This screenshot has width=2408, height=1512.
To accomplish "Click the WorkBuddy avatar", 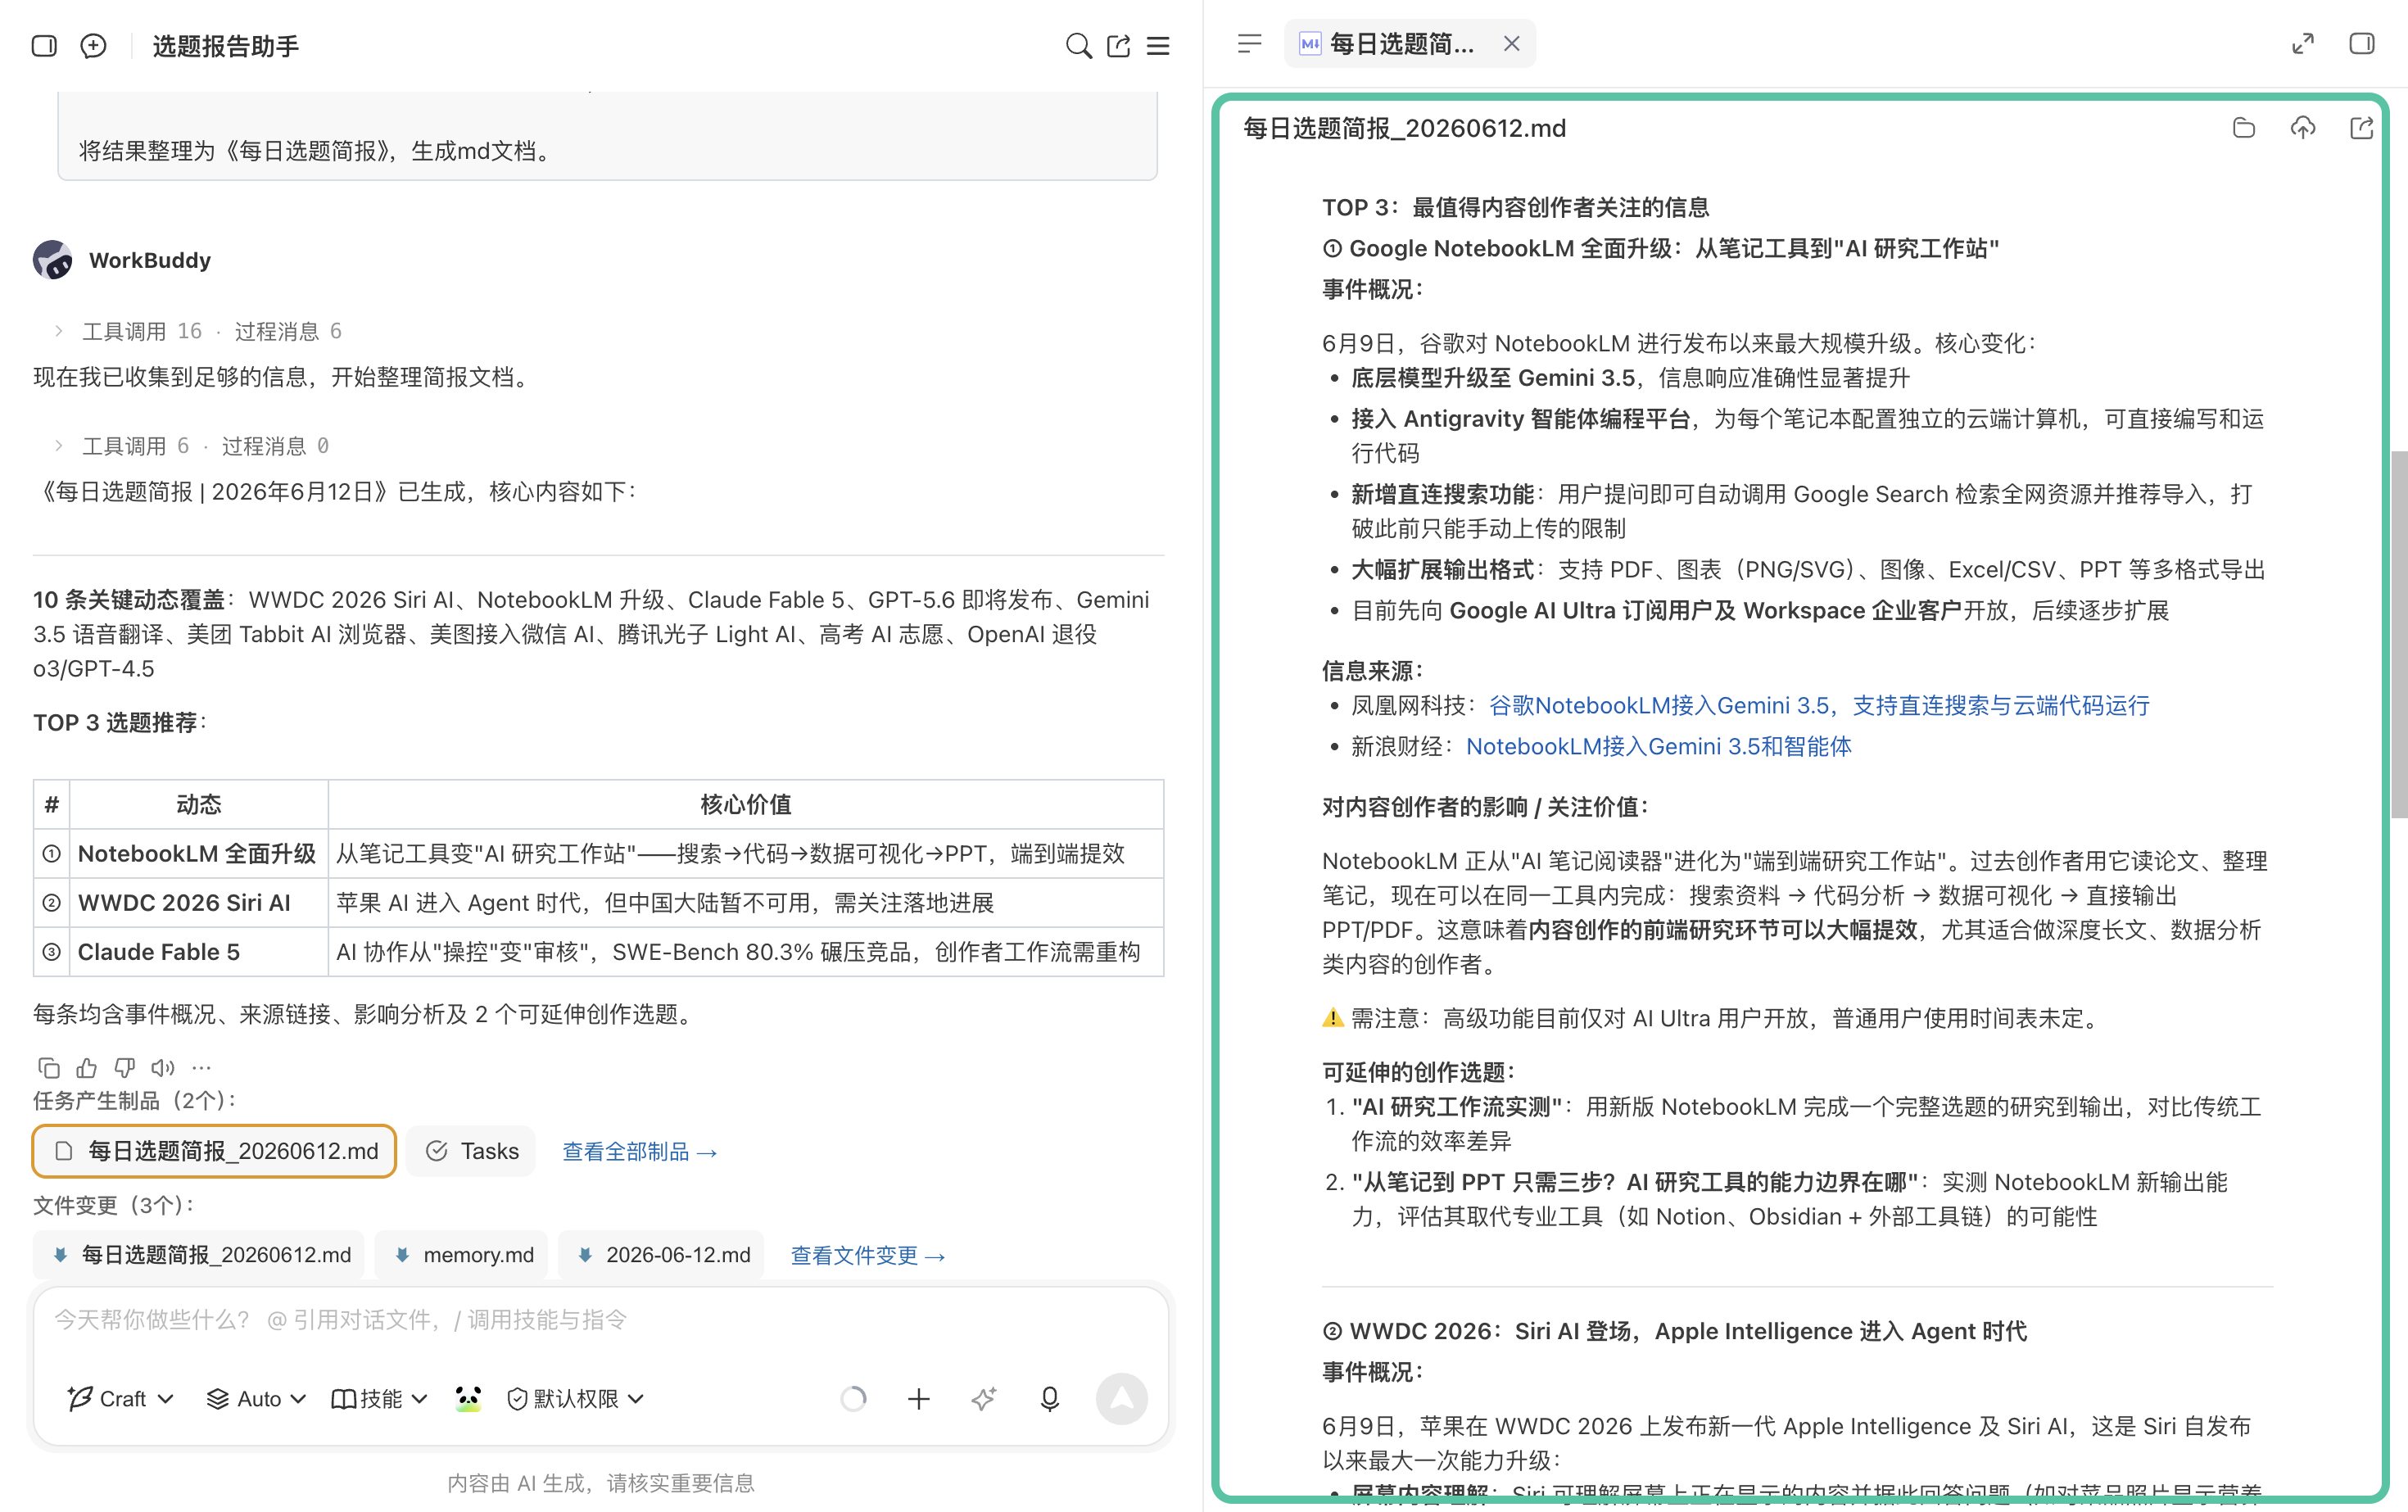I will (53, 260).
